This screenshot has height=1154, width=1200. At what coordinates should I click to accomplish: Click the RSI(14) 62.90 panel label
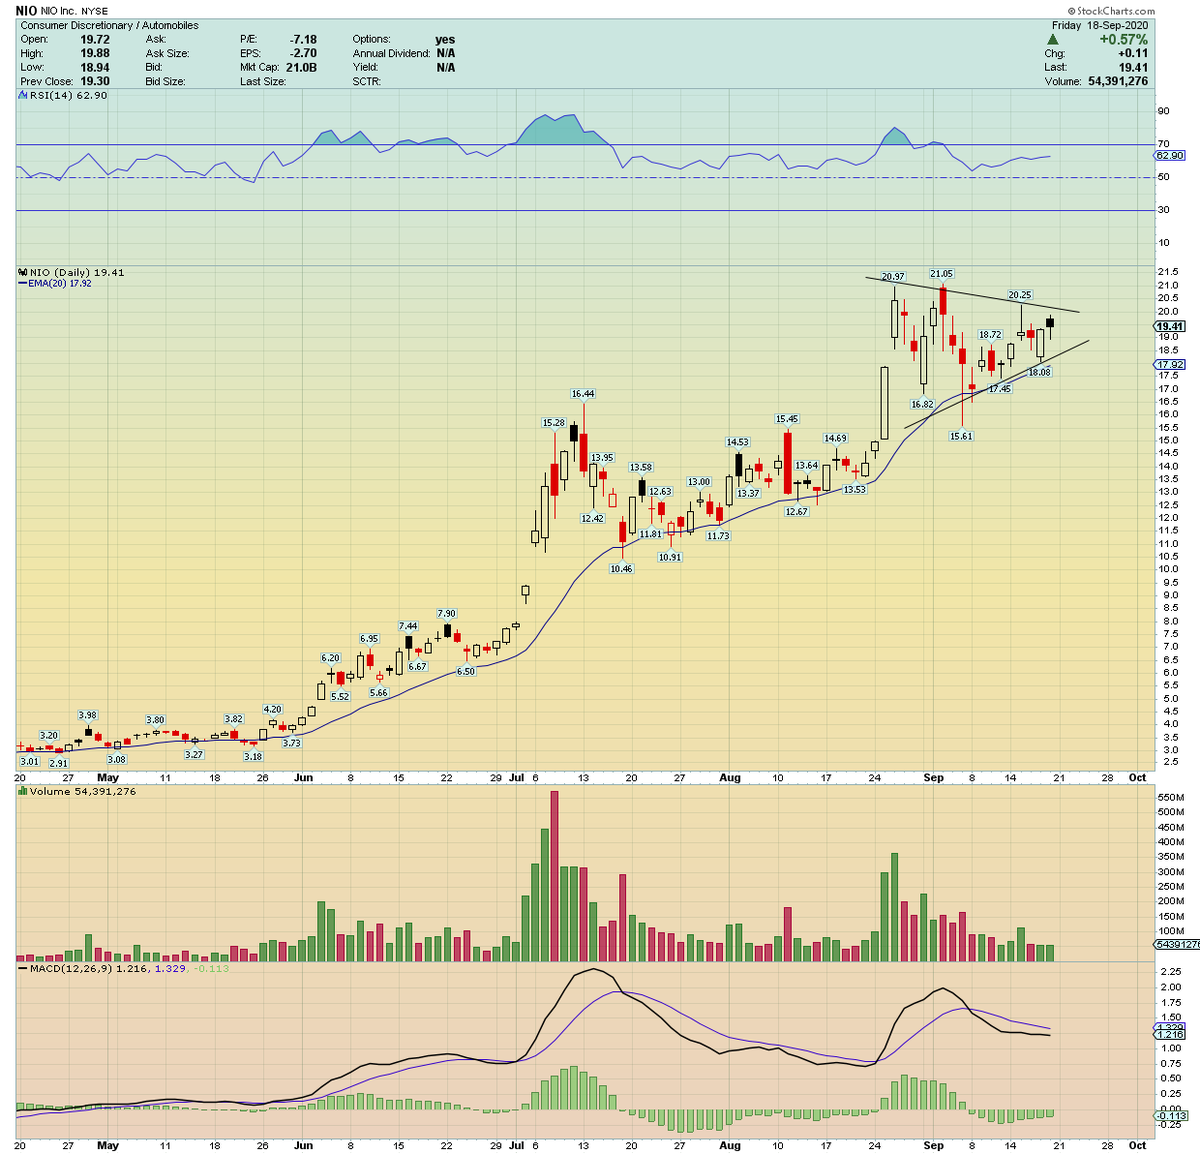coord(68,96)
